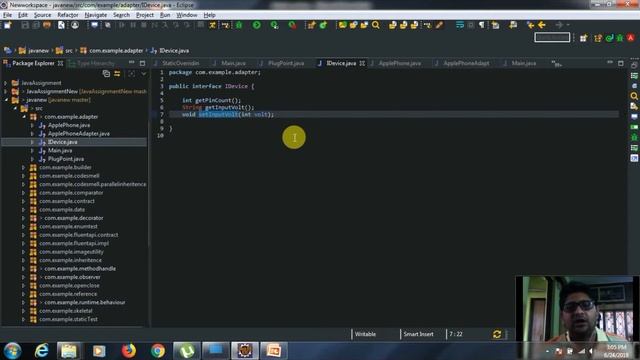Viewport: 640px width, 360px height.
Task: Click the New Java Class icon
Action: 323,25
